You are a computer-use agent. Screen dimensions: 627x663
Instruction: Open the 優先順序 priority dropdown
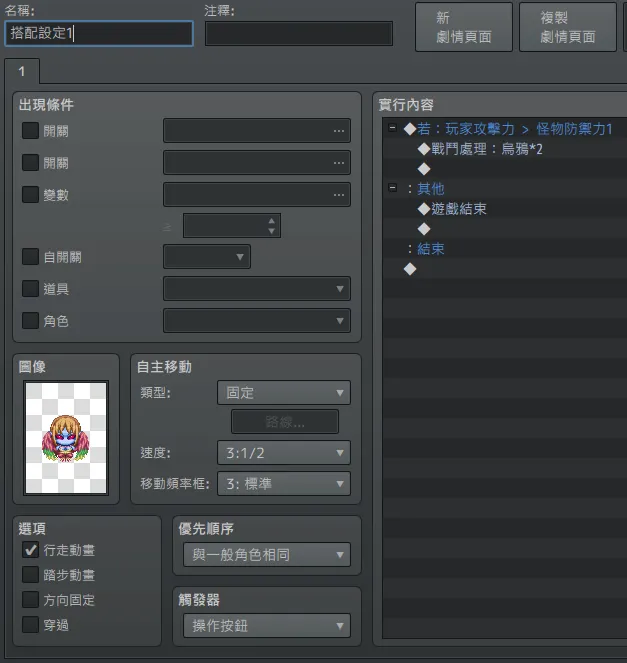pos(267,555)
